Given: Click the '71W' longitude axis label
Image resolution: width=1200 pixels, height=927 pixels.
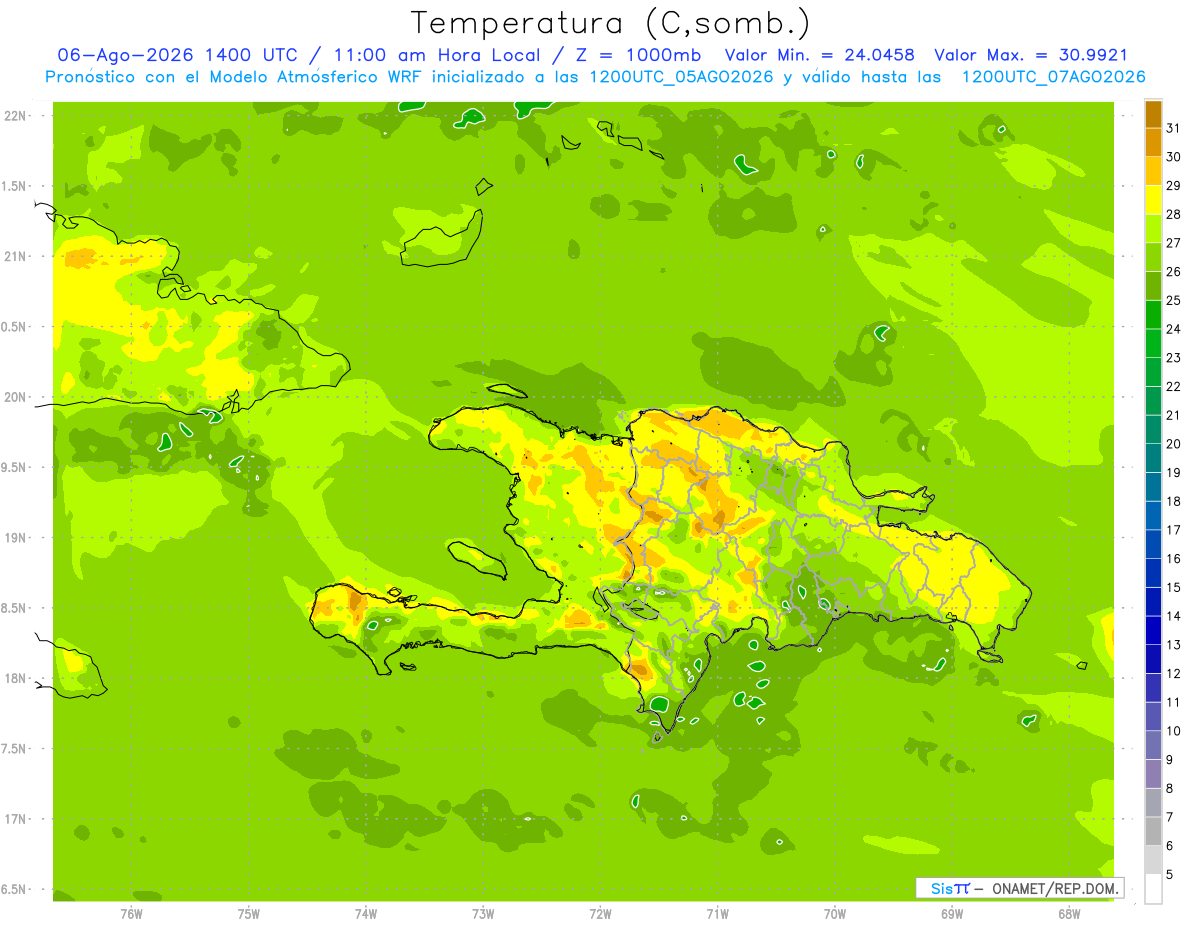Looking at the screenshot, I should 717,914.
